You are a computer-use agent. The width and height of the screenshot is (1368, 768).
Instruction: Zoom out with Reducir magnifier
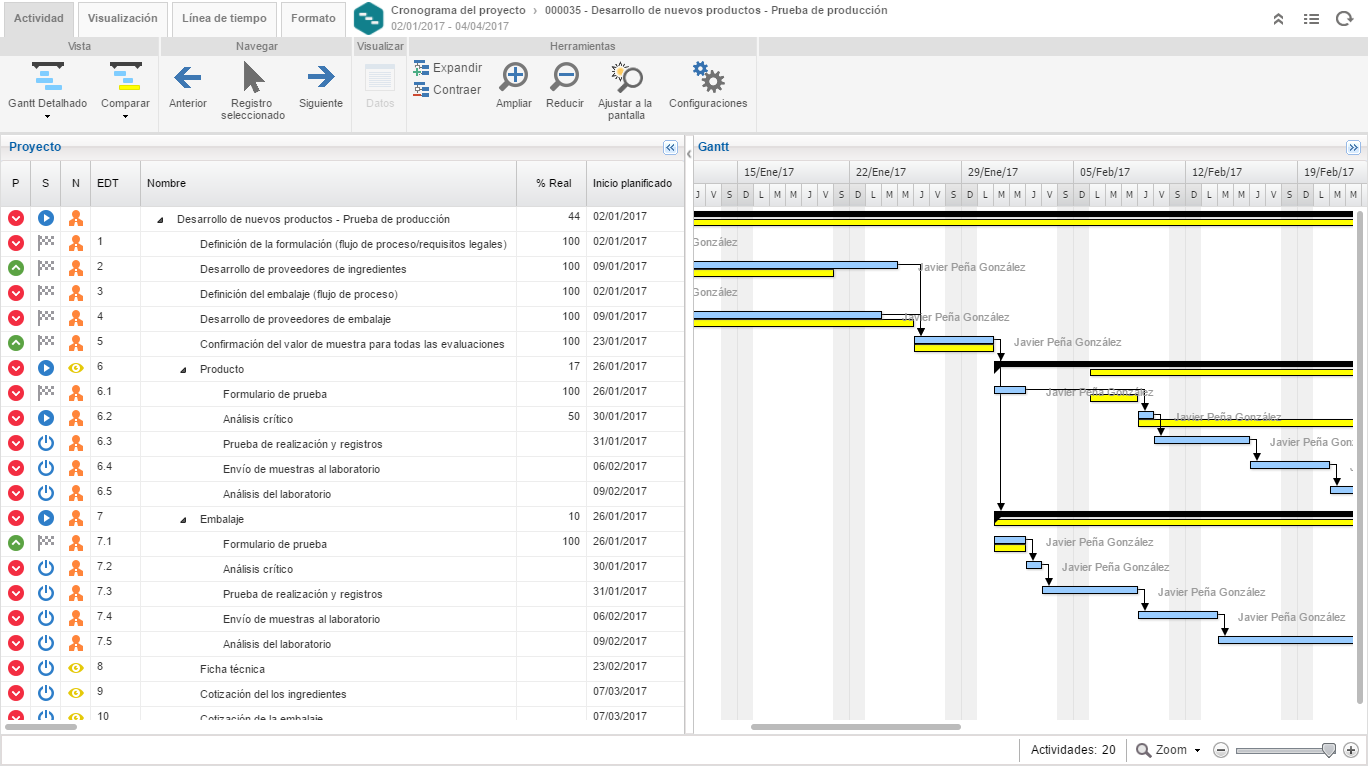(x=565, y=77)
